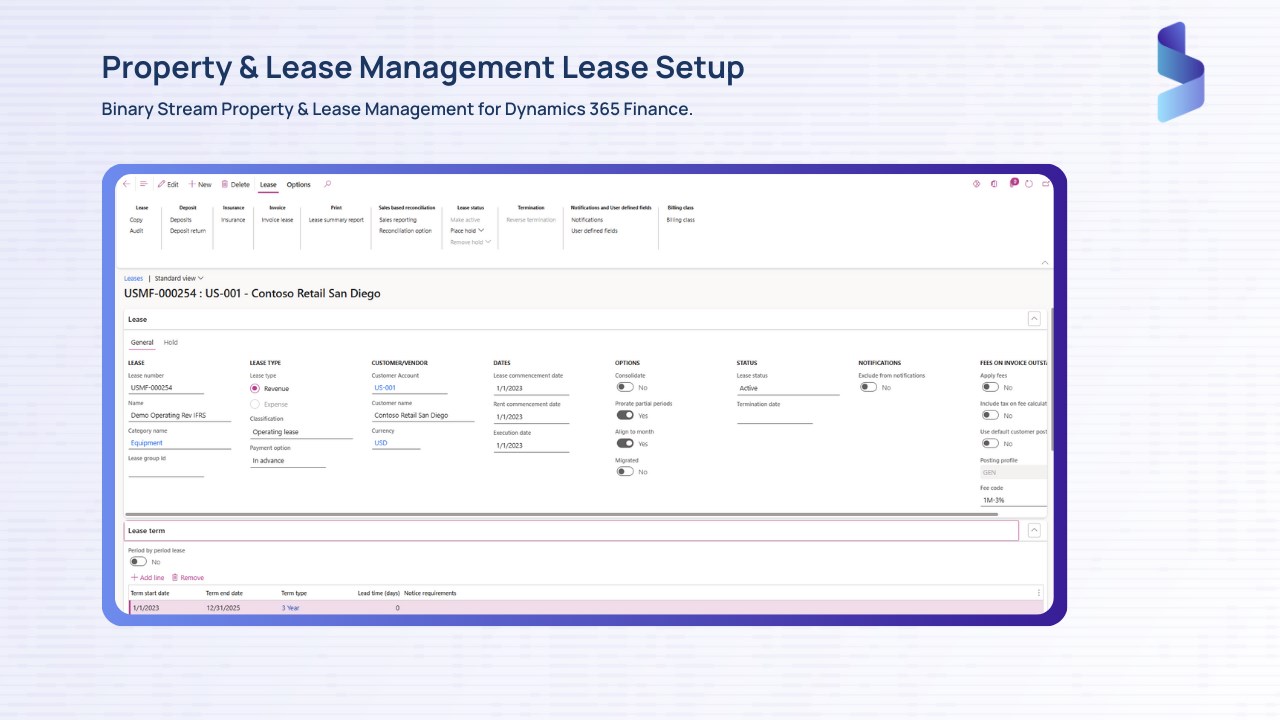Open the Lease status field dropdown

(788, 388)
